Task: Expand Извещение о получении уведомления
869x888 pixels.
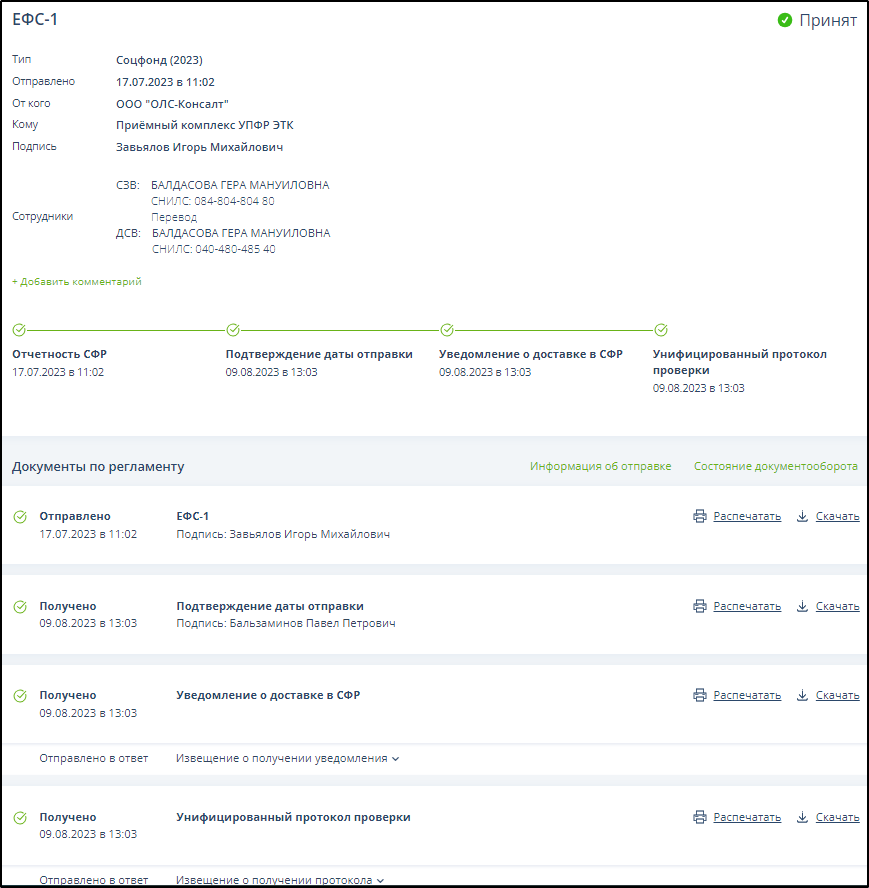Action: coord(287,758)
